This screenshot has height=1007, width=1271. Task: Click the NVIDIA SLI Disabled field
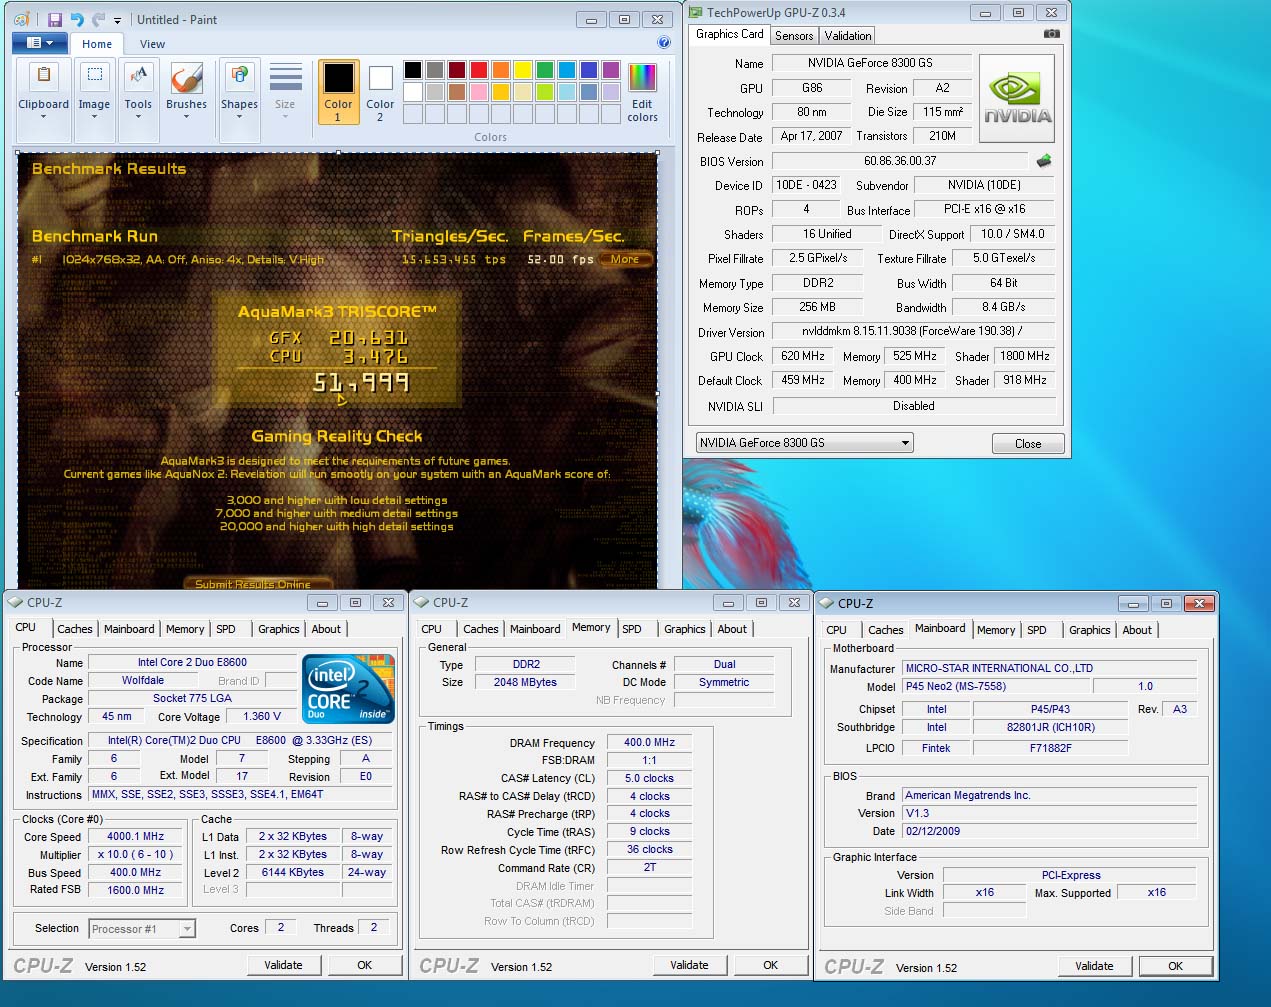coord(914,406)
